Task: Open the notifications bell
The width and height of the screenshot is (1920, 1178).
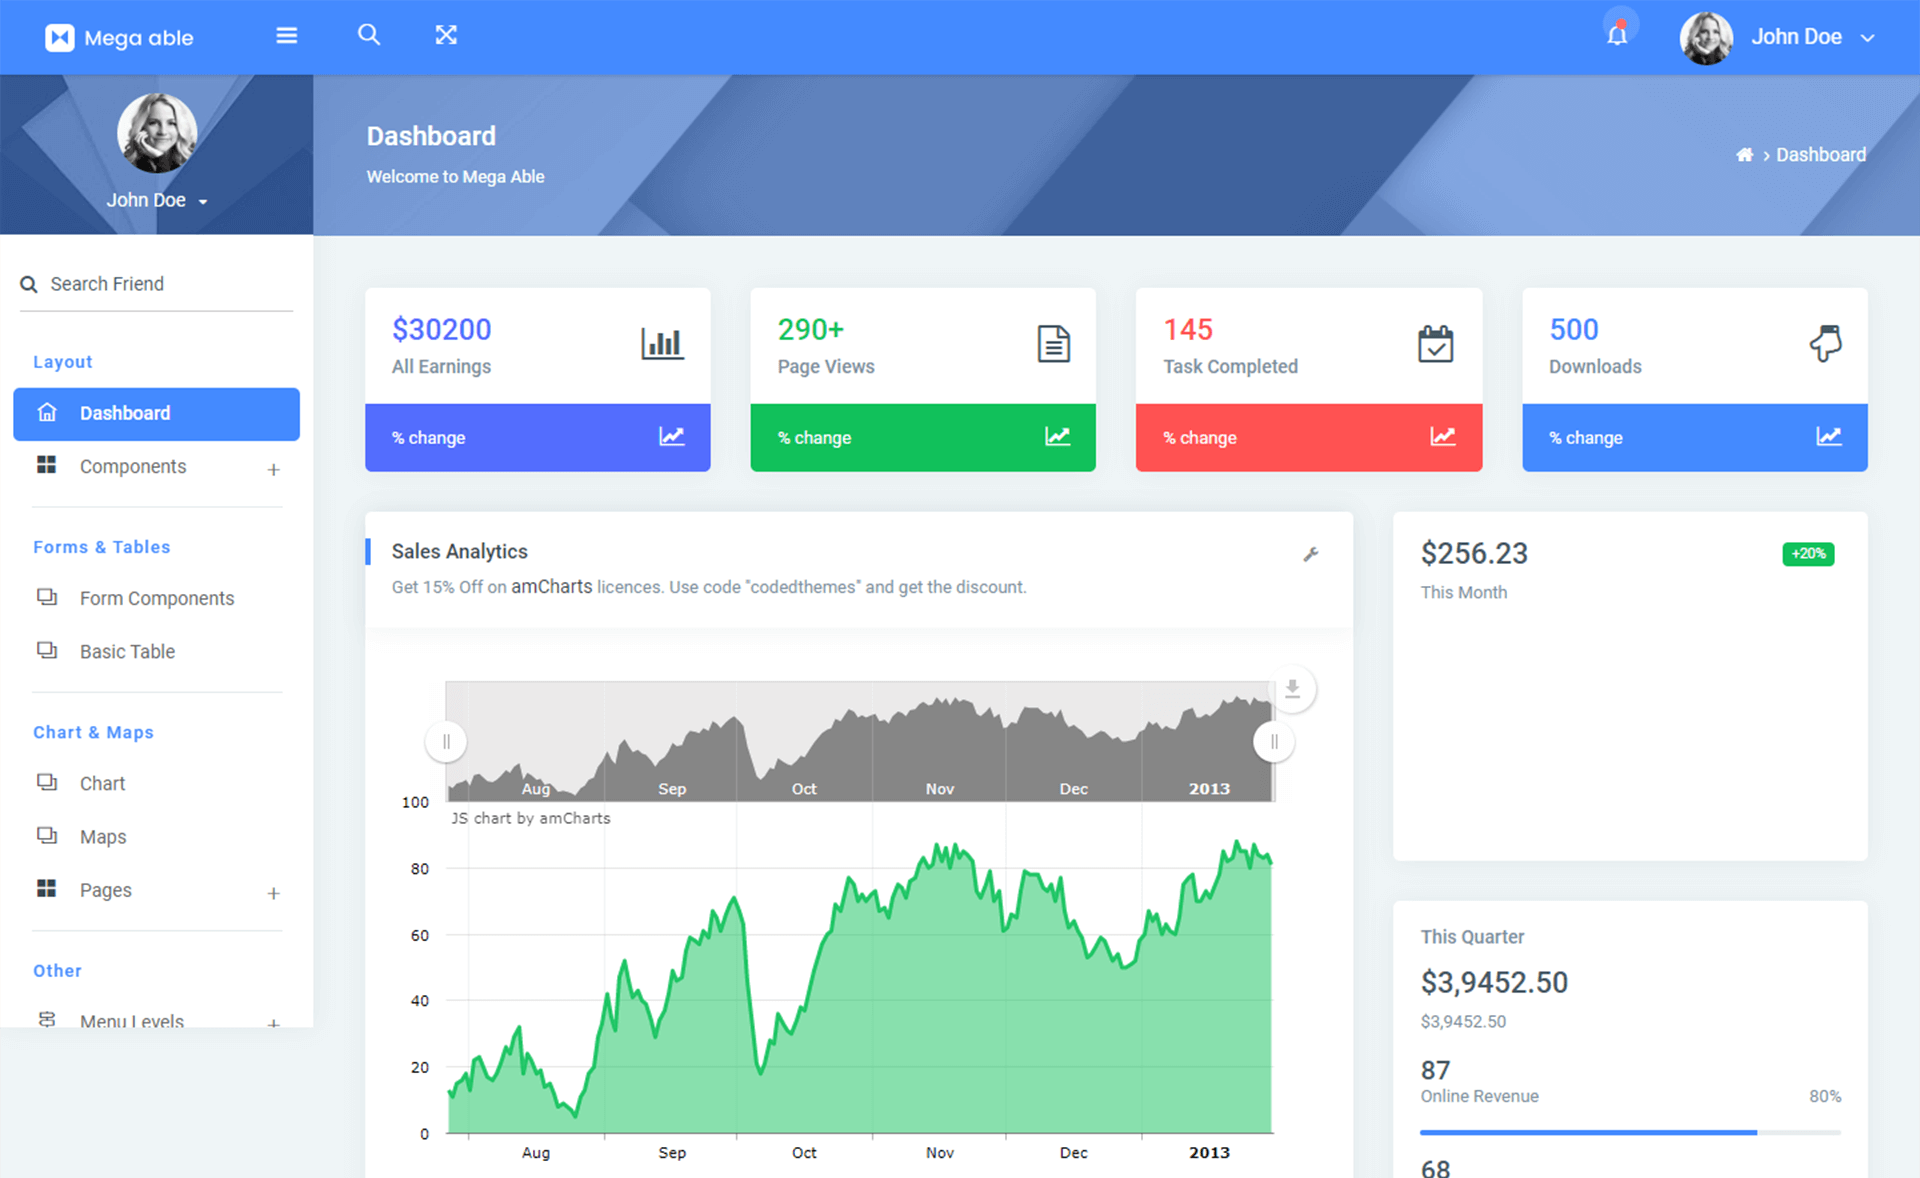Action: 1617,36
